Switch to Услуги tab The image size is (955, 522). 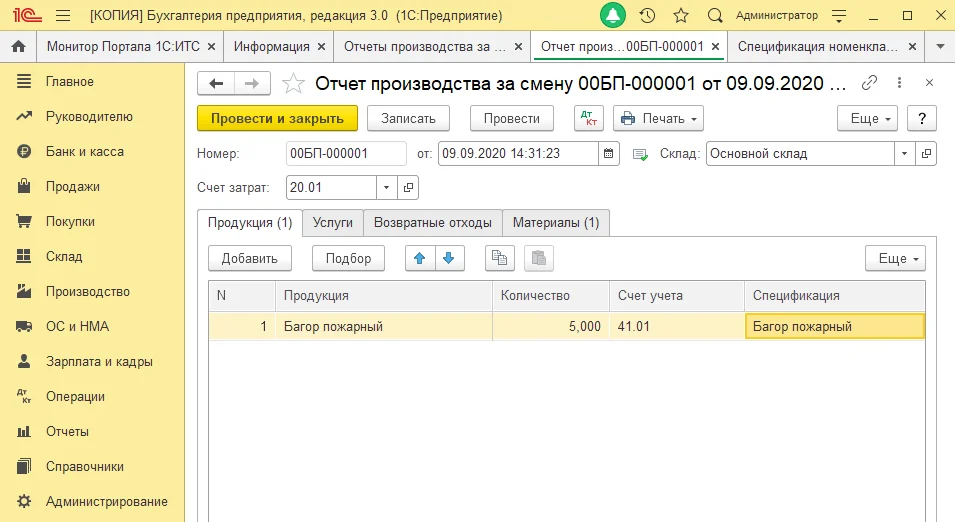click(x=333, y=223)
